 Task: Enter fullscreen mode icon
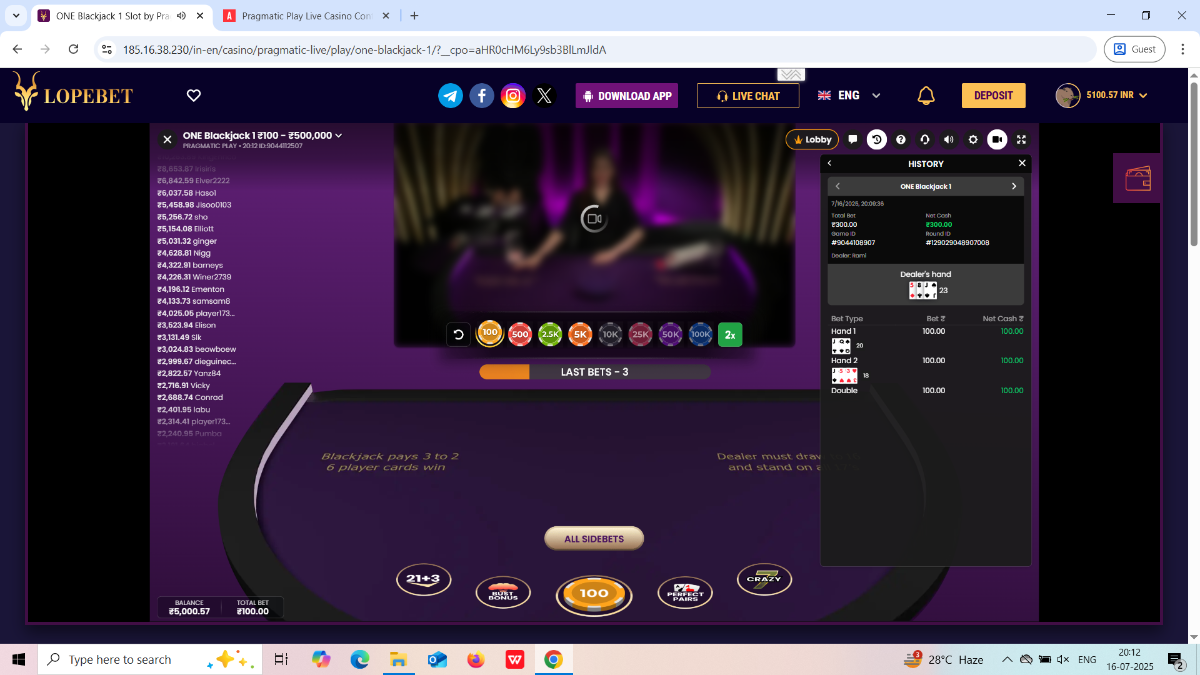coord(1021,140)
